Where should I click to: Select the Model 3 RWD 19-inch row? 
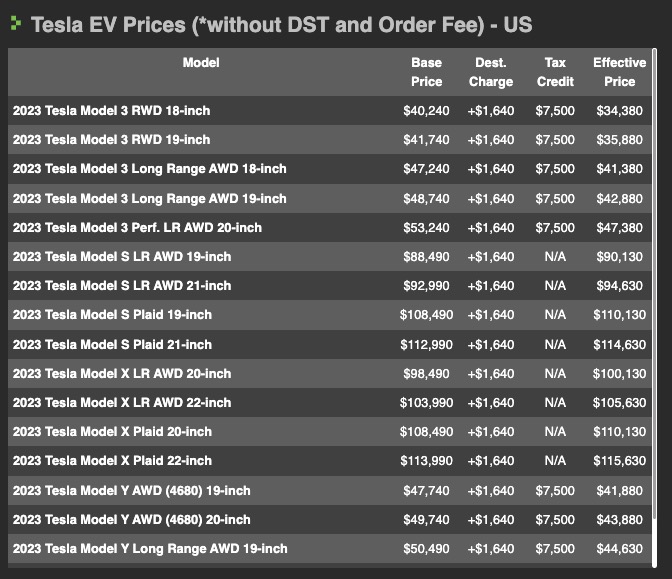(x=111, y=140)
